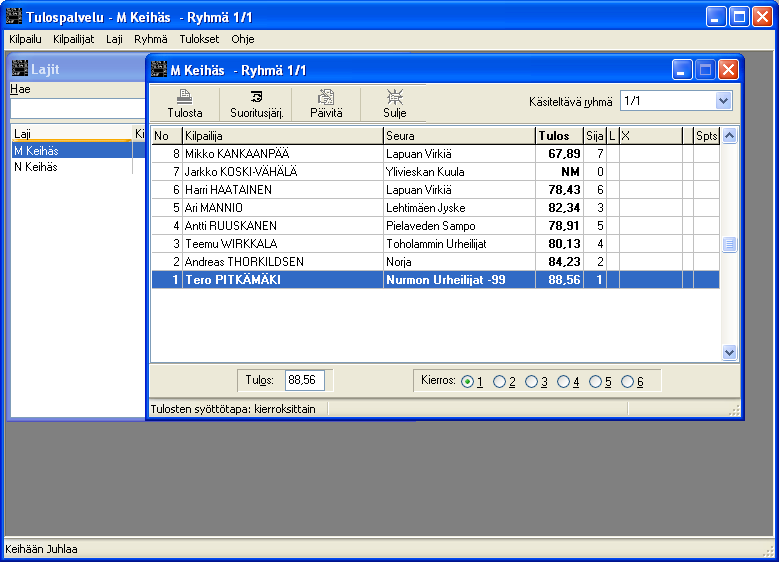Screen dimensions: 779x562
Task: Select Kierros round 2 radio button
Action: click(x=499, y=382)
